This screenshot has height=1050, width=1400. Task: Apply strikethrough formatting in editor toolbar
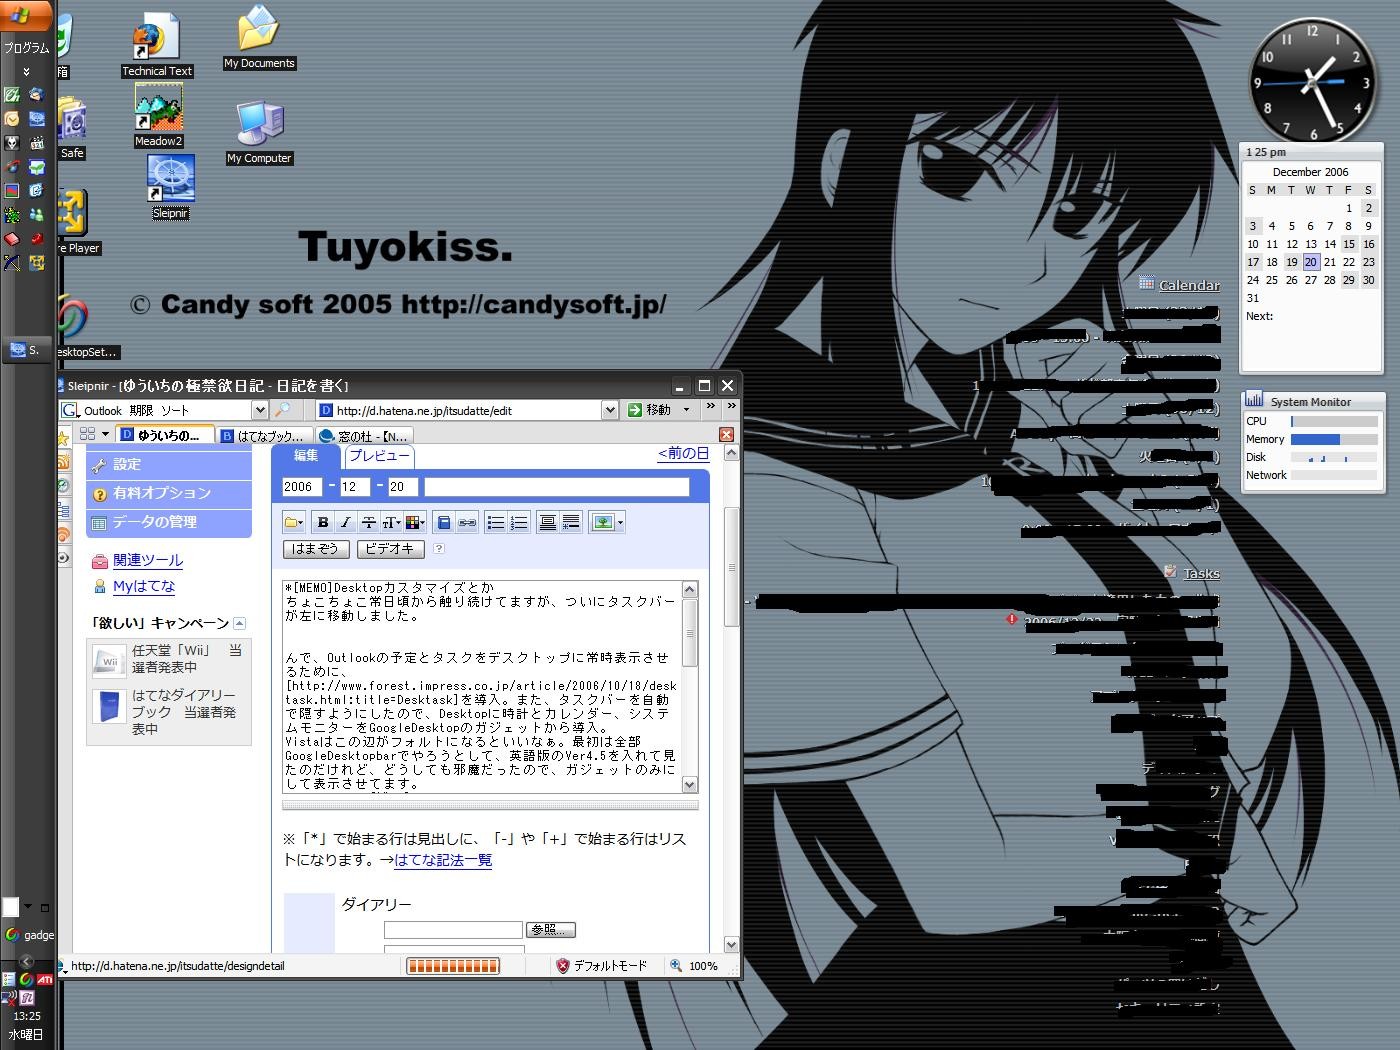tap(368, 522)
